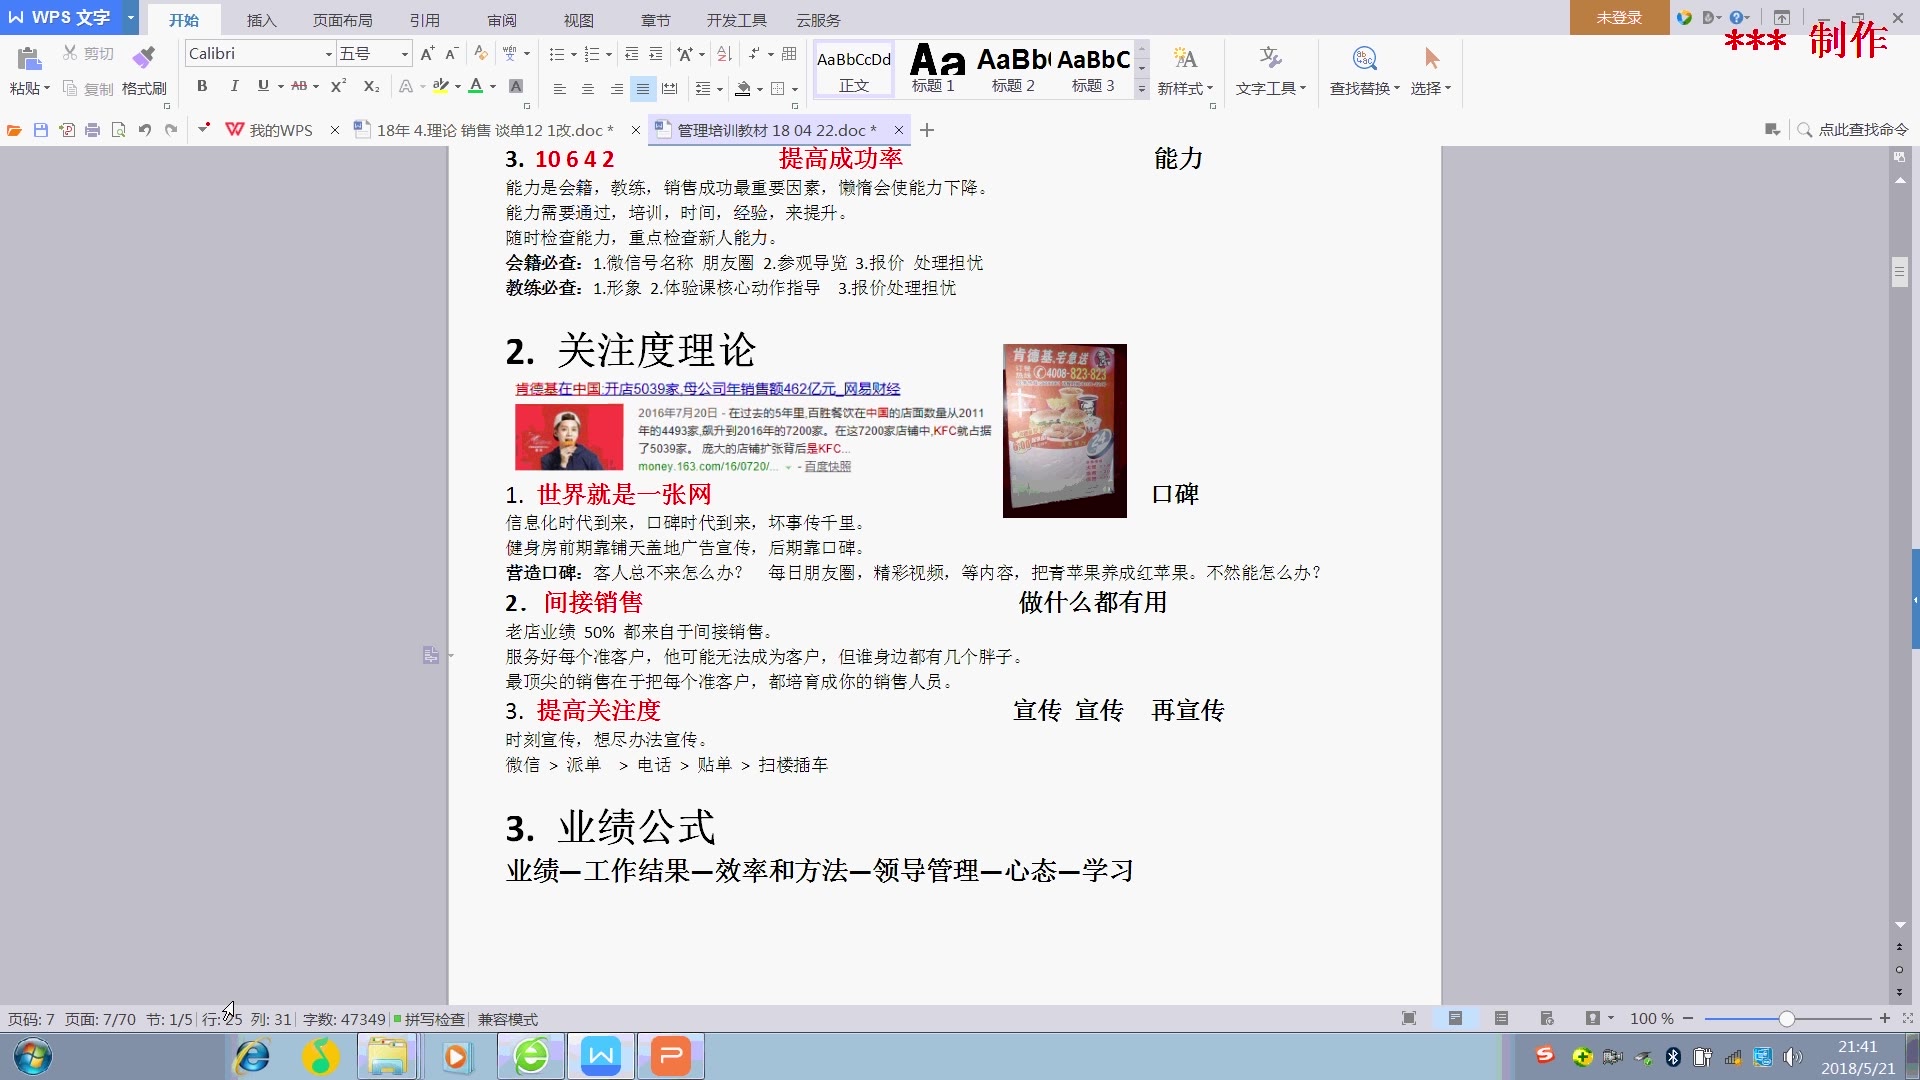The height and width of the screenshot is (1080, 1920).
Task: Click the Print icon in quick-access bar
Action: (x=92, y=130)
